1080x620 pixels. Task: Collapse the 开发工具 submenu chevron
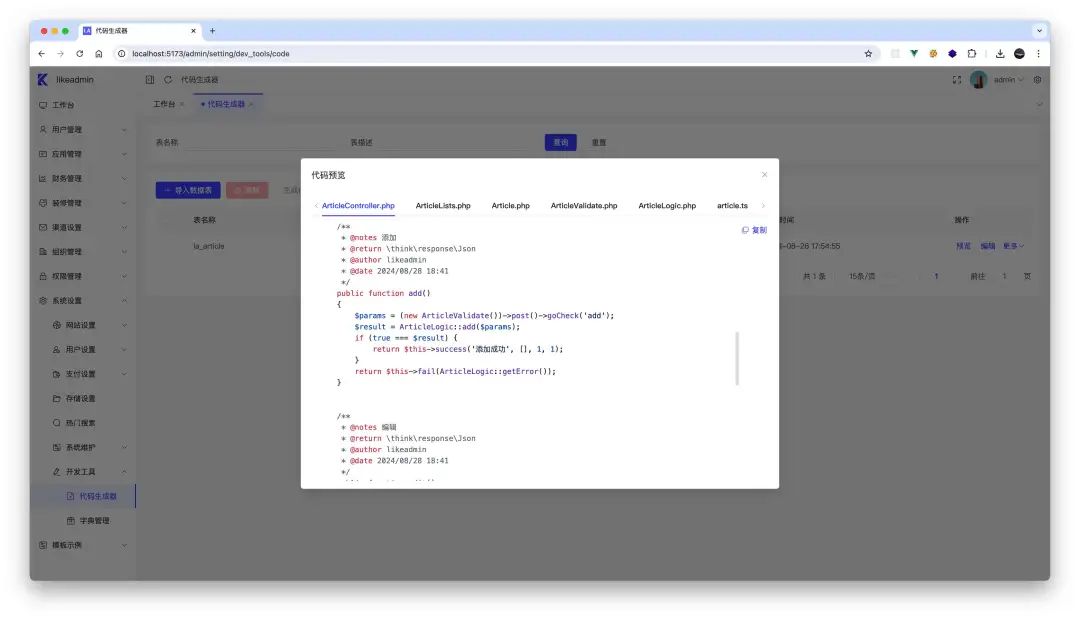(124, 472)
